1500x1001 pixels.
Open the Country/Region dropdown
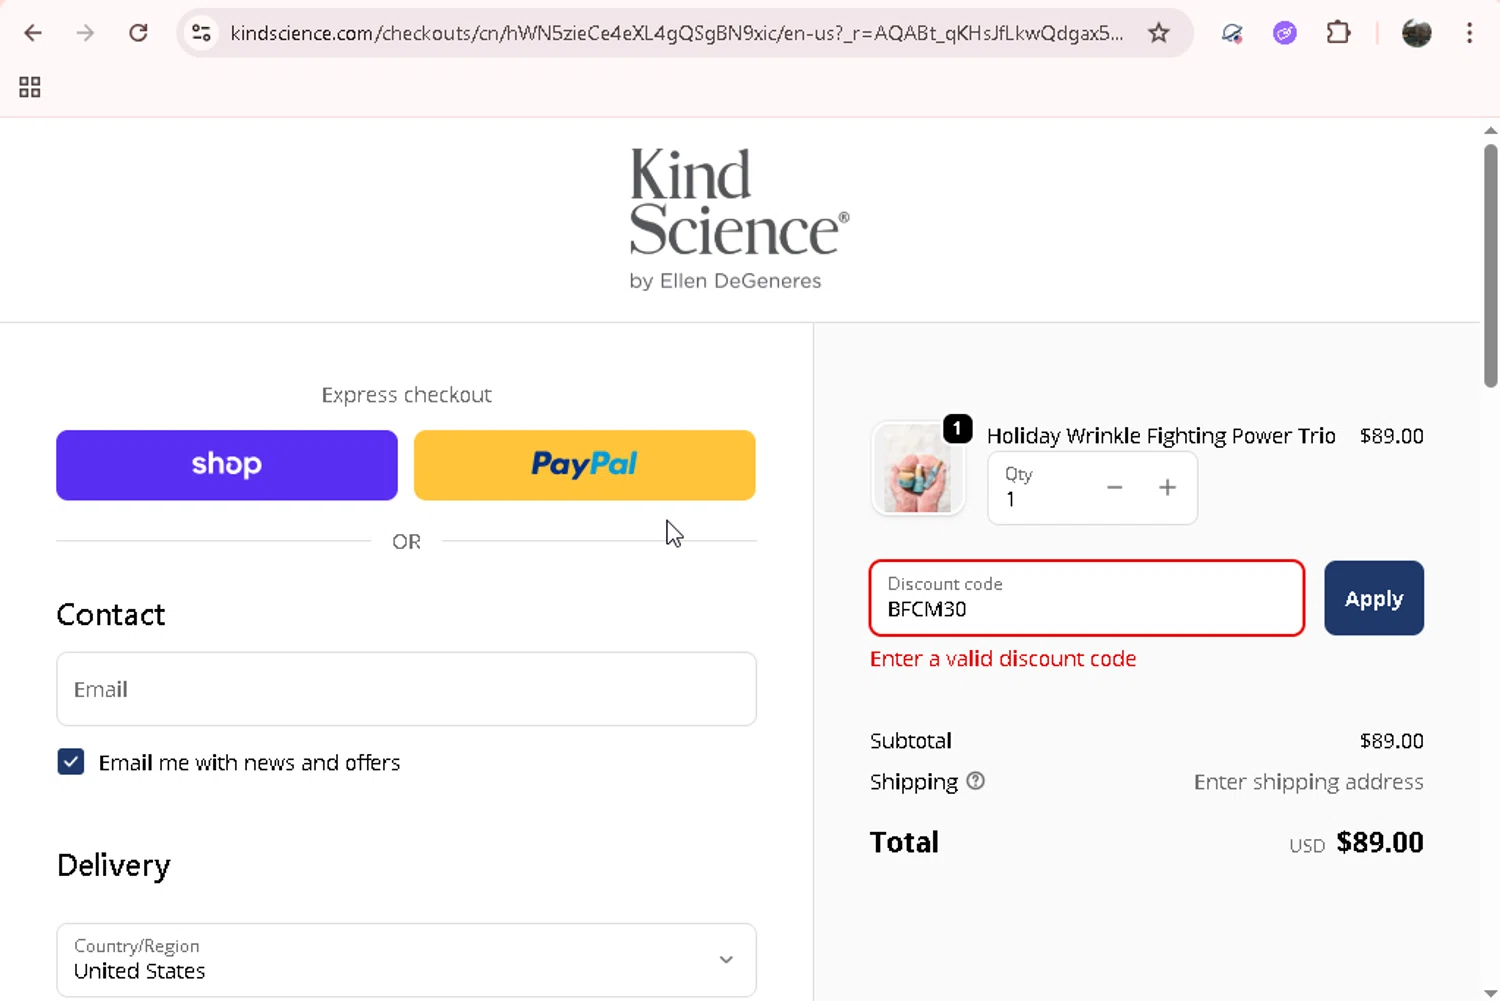[406, 960]
